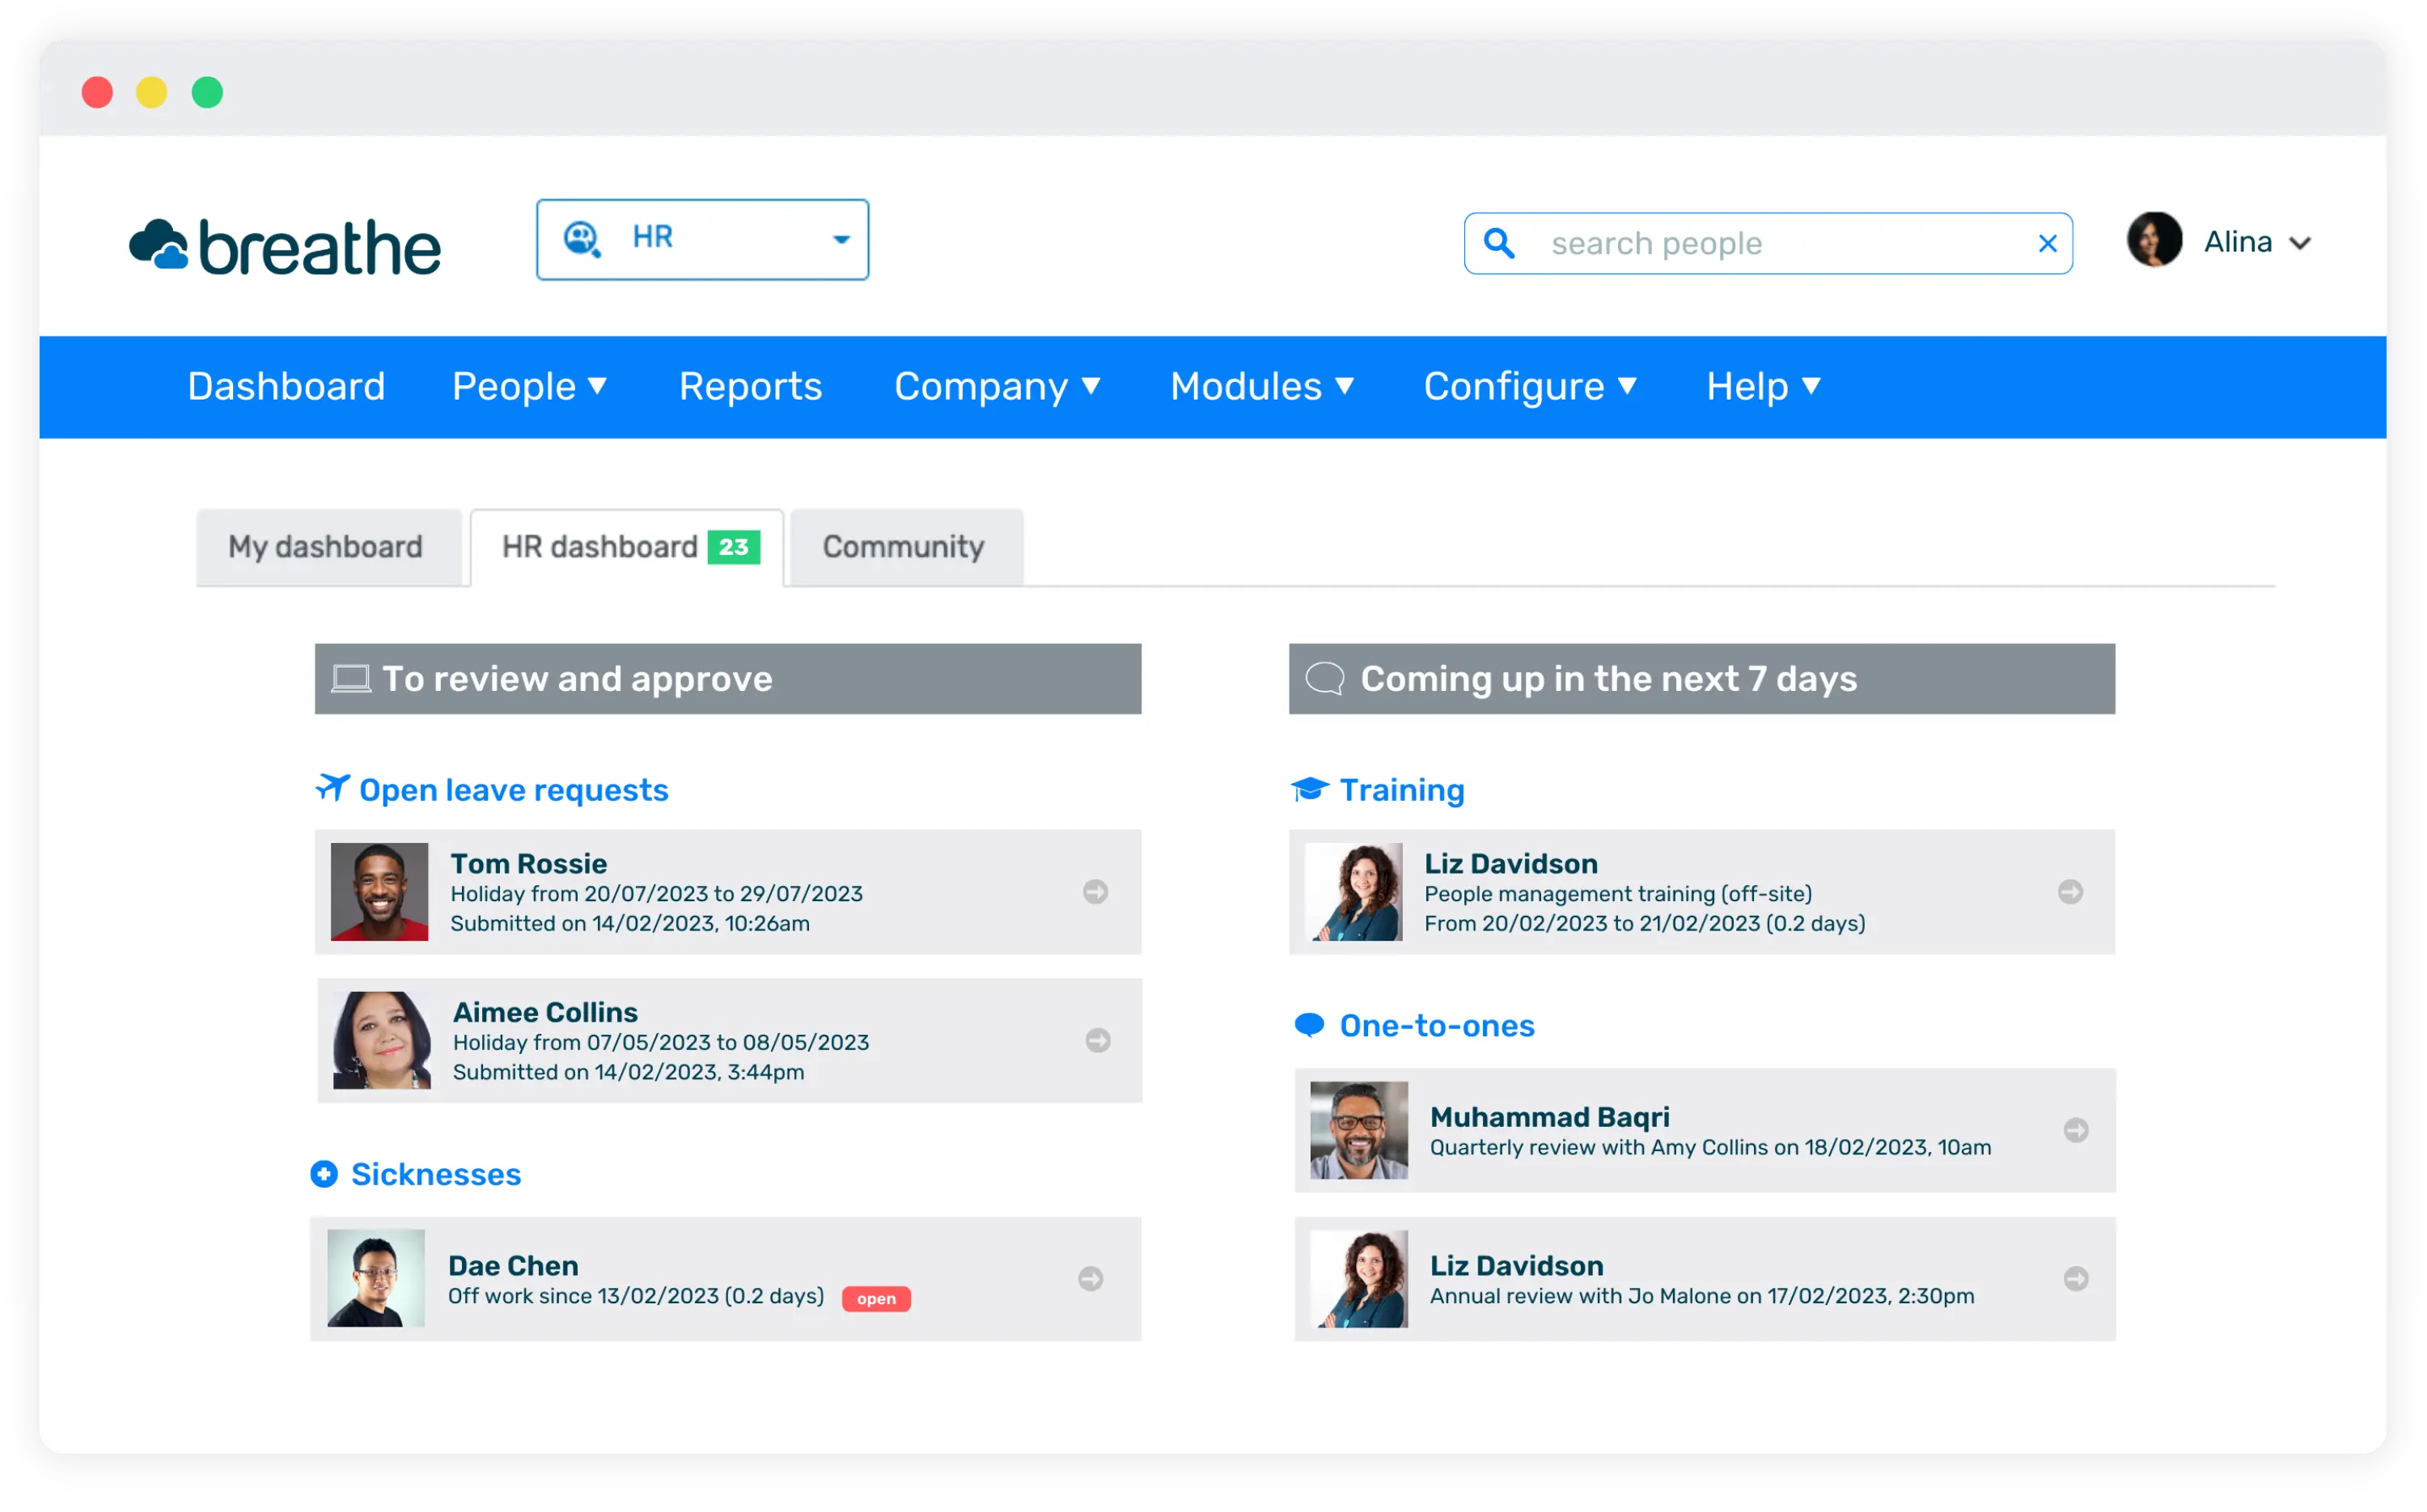
Task: Click the magnifier icon in the people search bar
Action: [x=1499, y=243]
